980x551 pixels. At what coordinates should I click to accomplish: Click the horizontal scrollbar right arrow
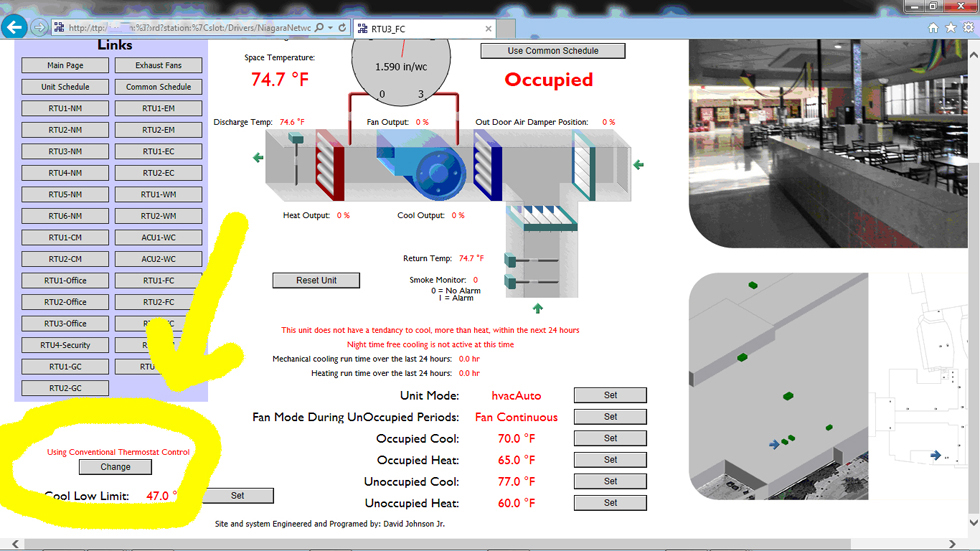pyautogui.click(x=952, y=544)
